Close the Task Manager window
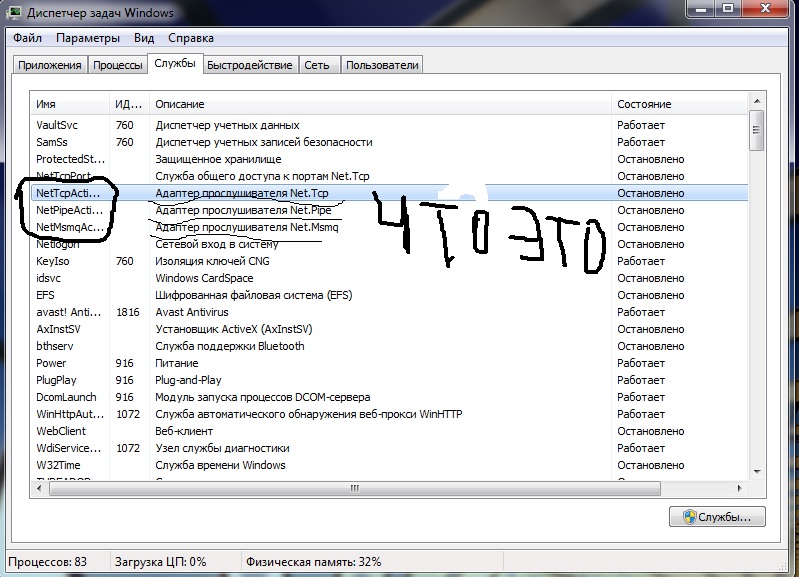 coord(766,9)
